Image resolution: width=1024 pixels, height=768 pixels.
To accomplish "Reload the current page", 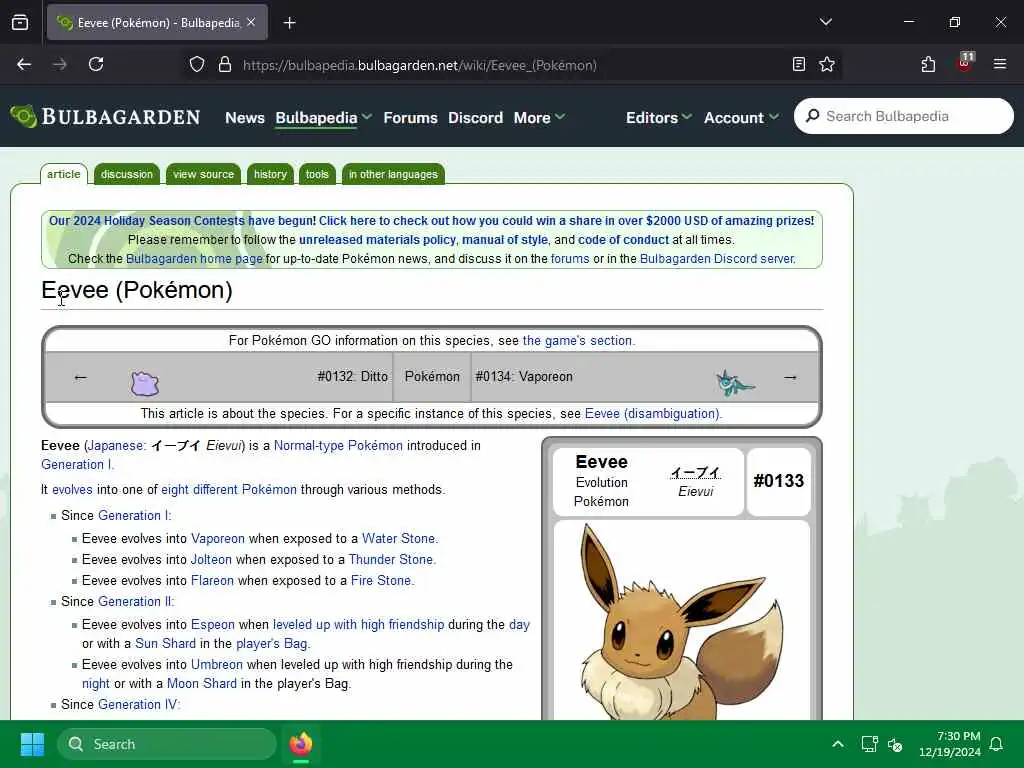I will (96, 64).
